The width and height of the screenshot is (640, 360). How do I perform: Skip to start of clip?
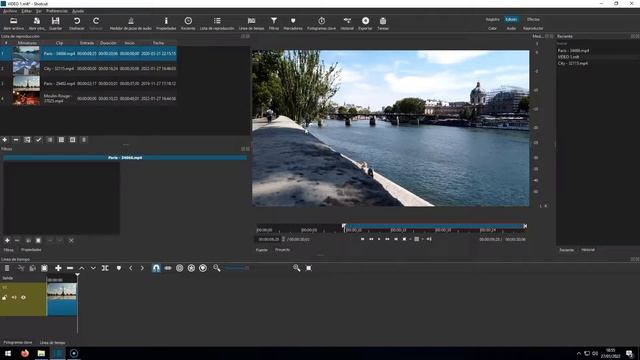pyautogui.click(x=362, y=239)
